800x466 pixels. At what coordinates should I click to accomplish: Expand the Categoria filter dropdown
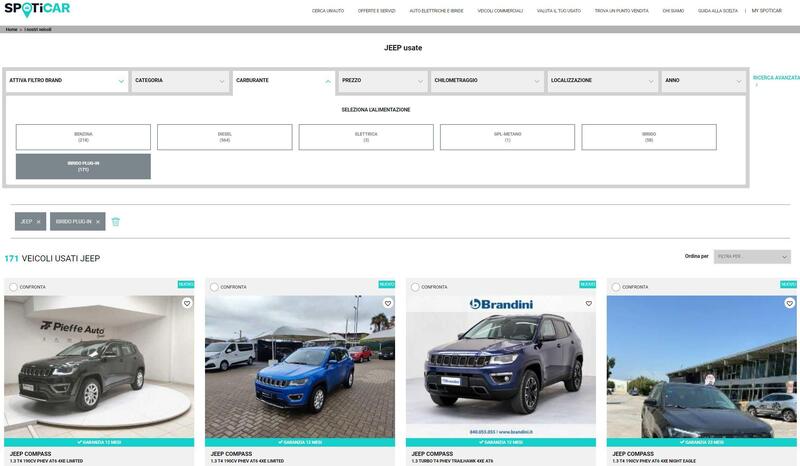(180, 81)
